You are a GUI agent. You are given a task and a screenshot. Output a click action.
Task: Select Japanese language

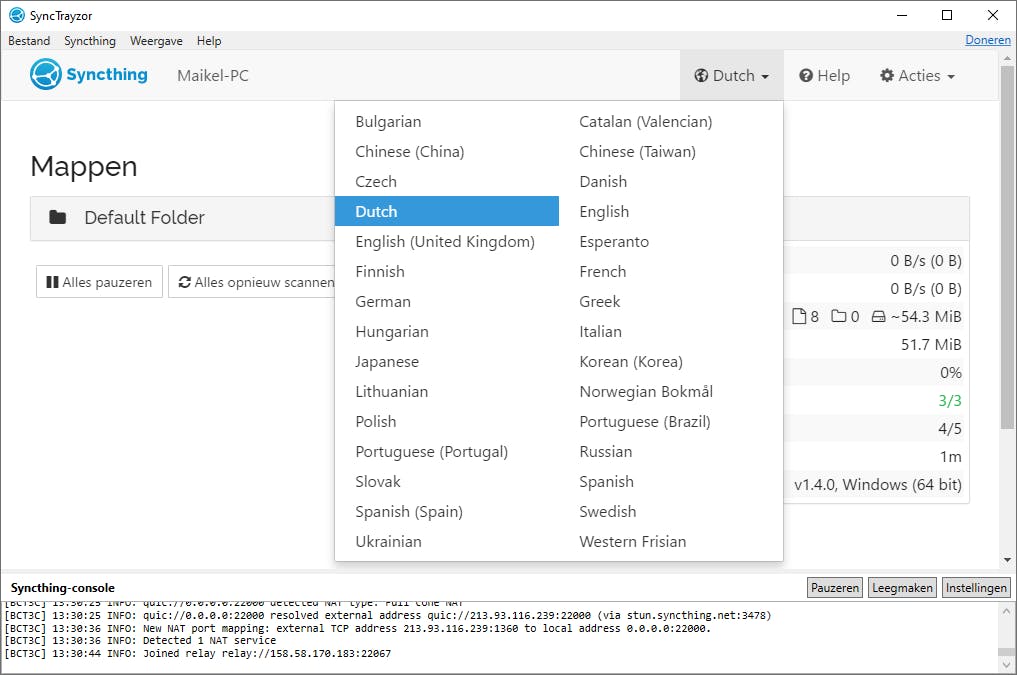point(447,361)
